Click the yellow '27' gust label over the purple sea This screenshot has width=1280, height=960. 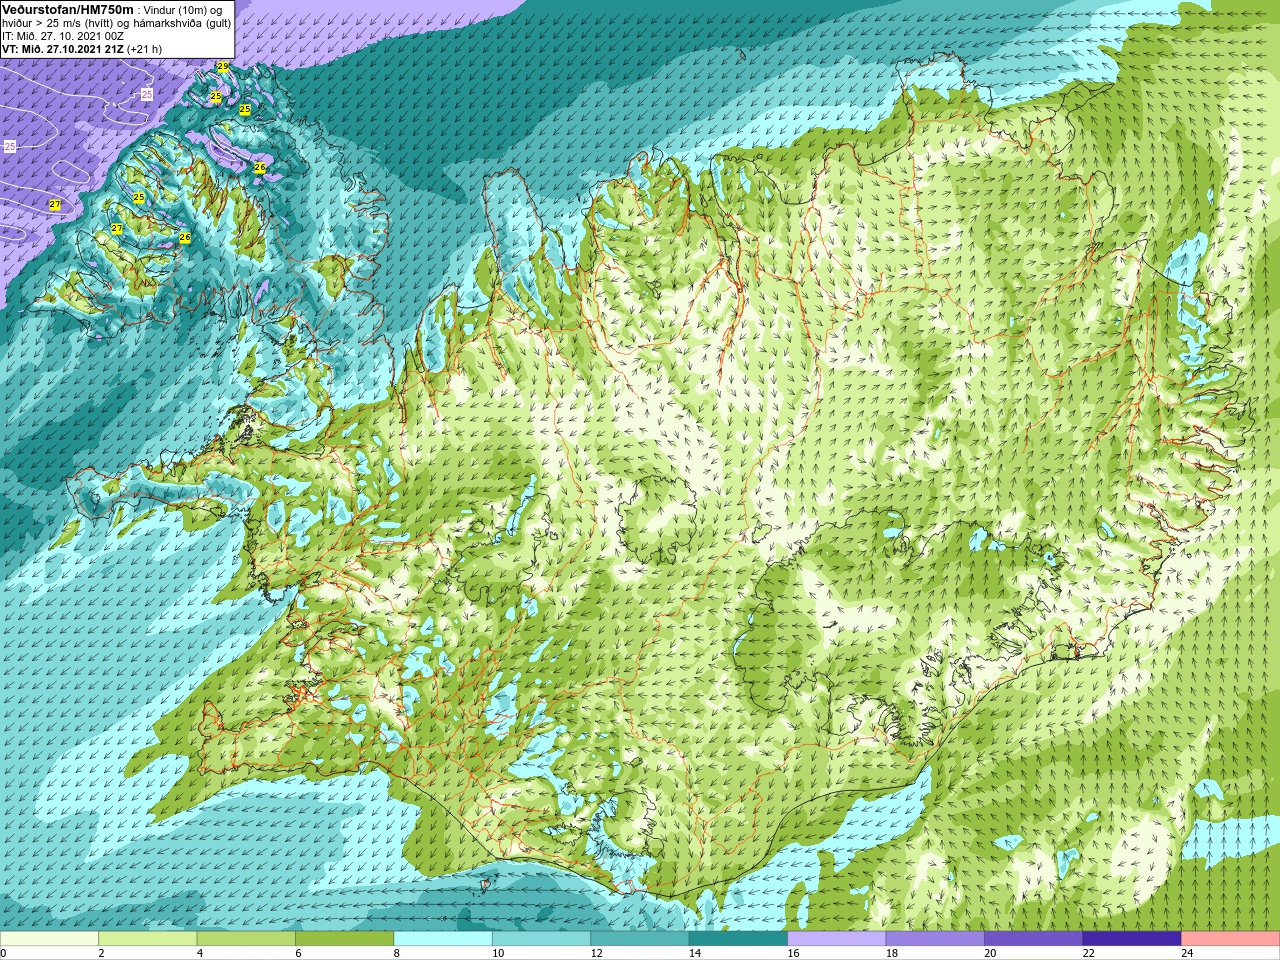click(x=55, y=205)
